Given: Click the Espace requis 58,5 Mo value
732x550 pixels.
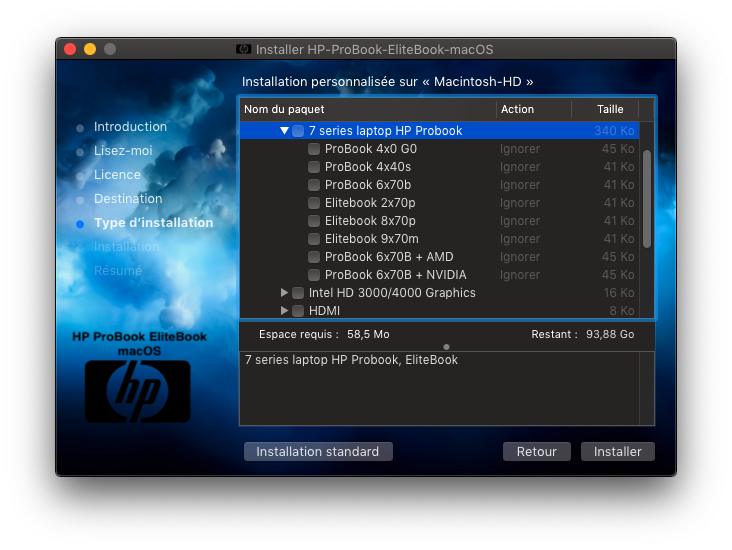Looking at the screenshot, I should click(x=368, y=334).
